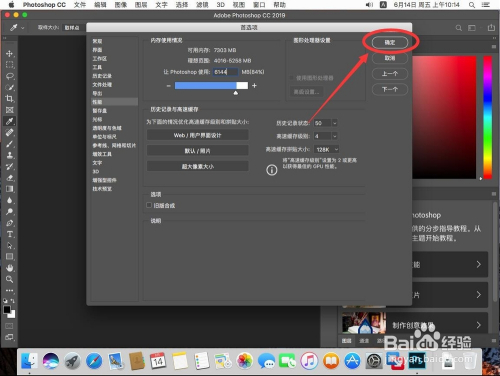The width and height of the screenshot is (500, 376).
Task: Select the Quick Selection tool
Action: pyautogui.click(x=10, y=87)
